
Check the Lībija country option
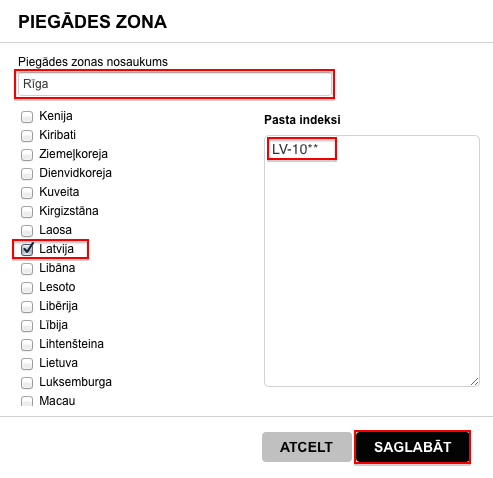tap(27, 326)
